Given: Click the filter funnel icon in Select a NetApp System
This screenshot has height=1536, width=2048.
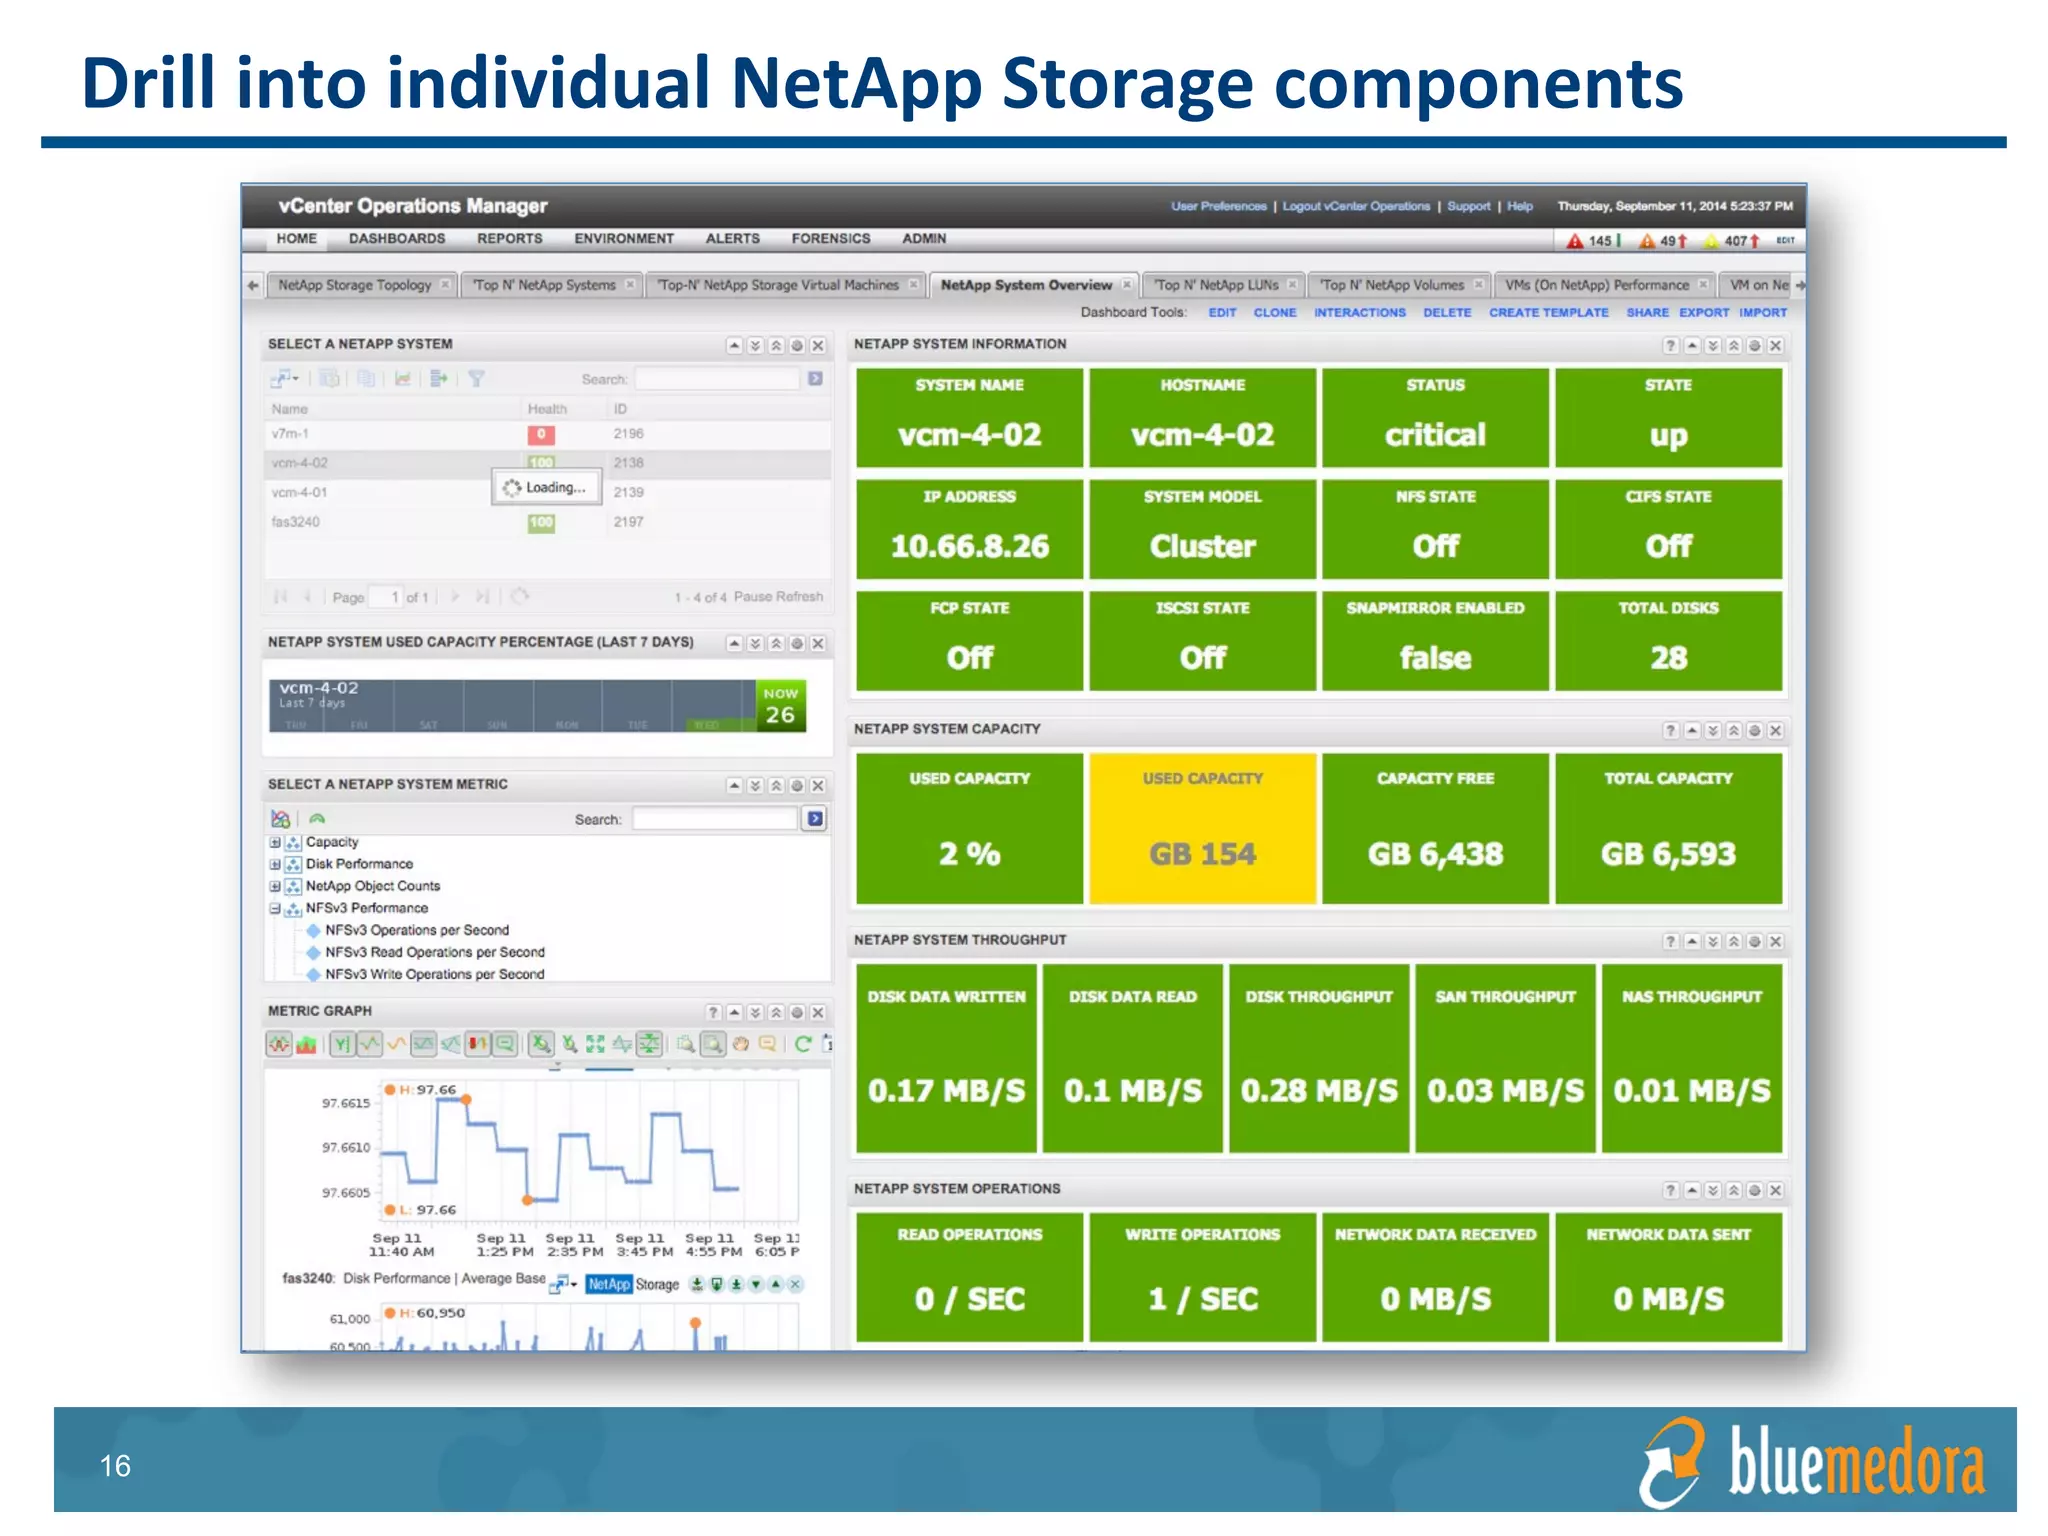Looking at the screenshot, I should (x=476, y=379).
